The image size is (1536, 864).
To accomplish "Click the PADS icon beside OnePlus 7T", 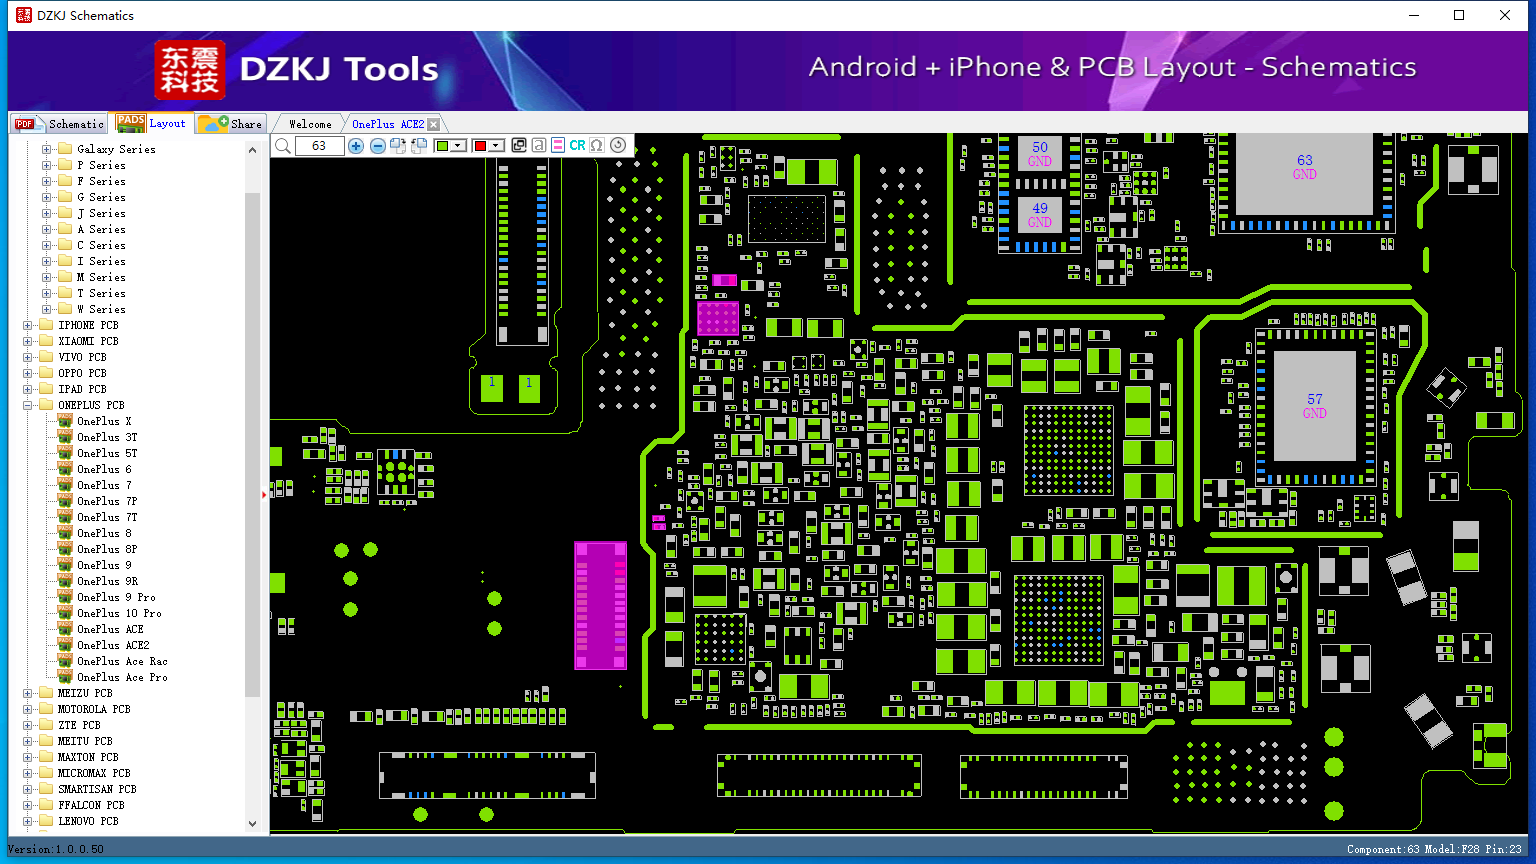I will click(65, 517).
